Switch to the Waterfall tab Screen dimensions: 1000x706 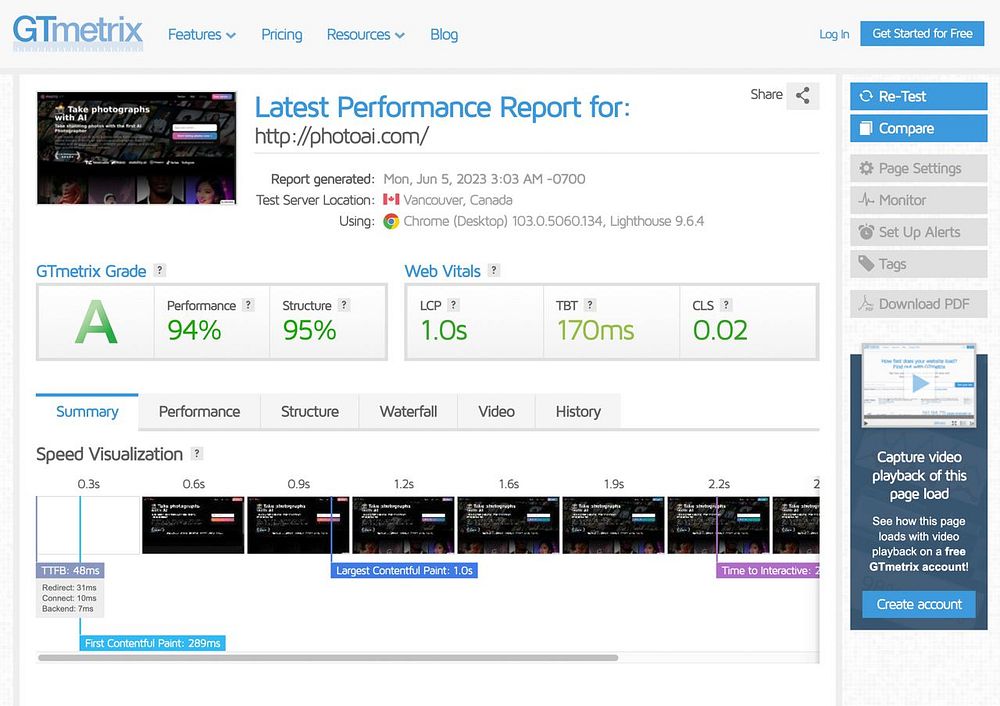408,412
